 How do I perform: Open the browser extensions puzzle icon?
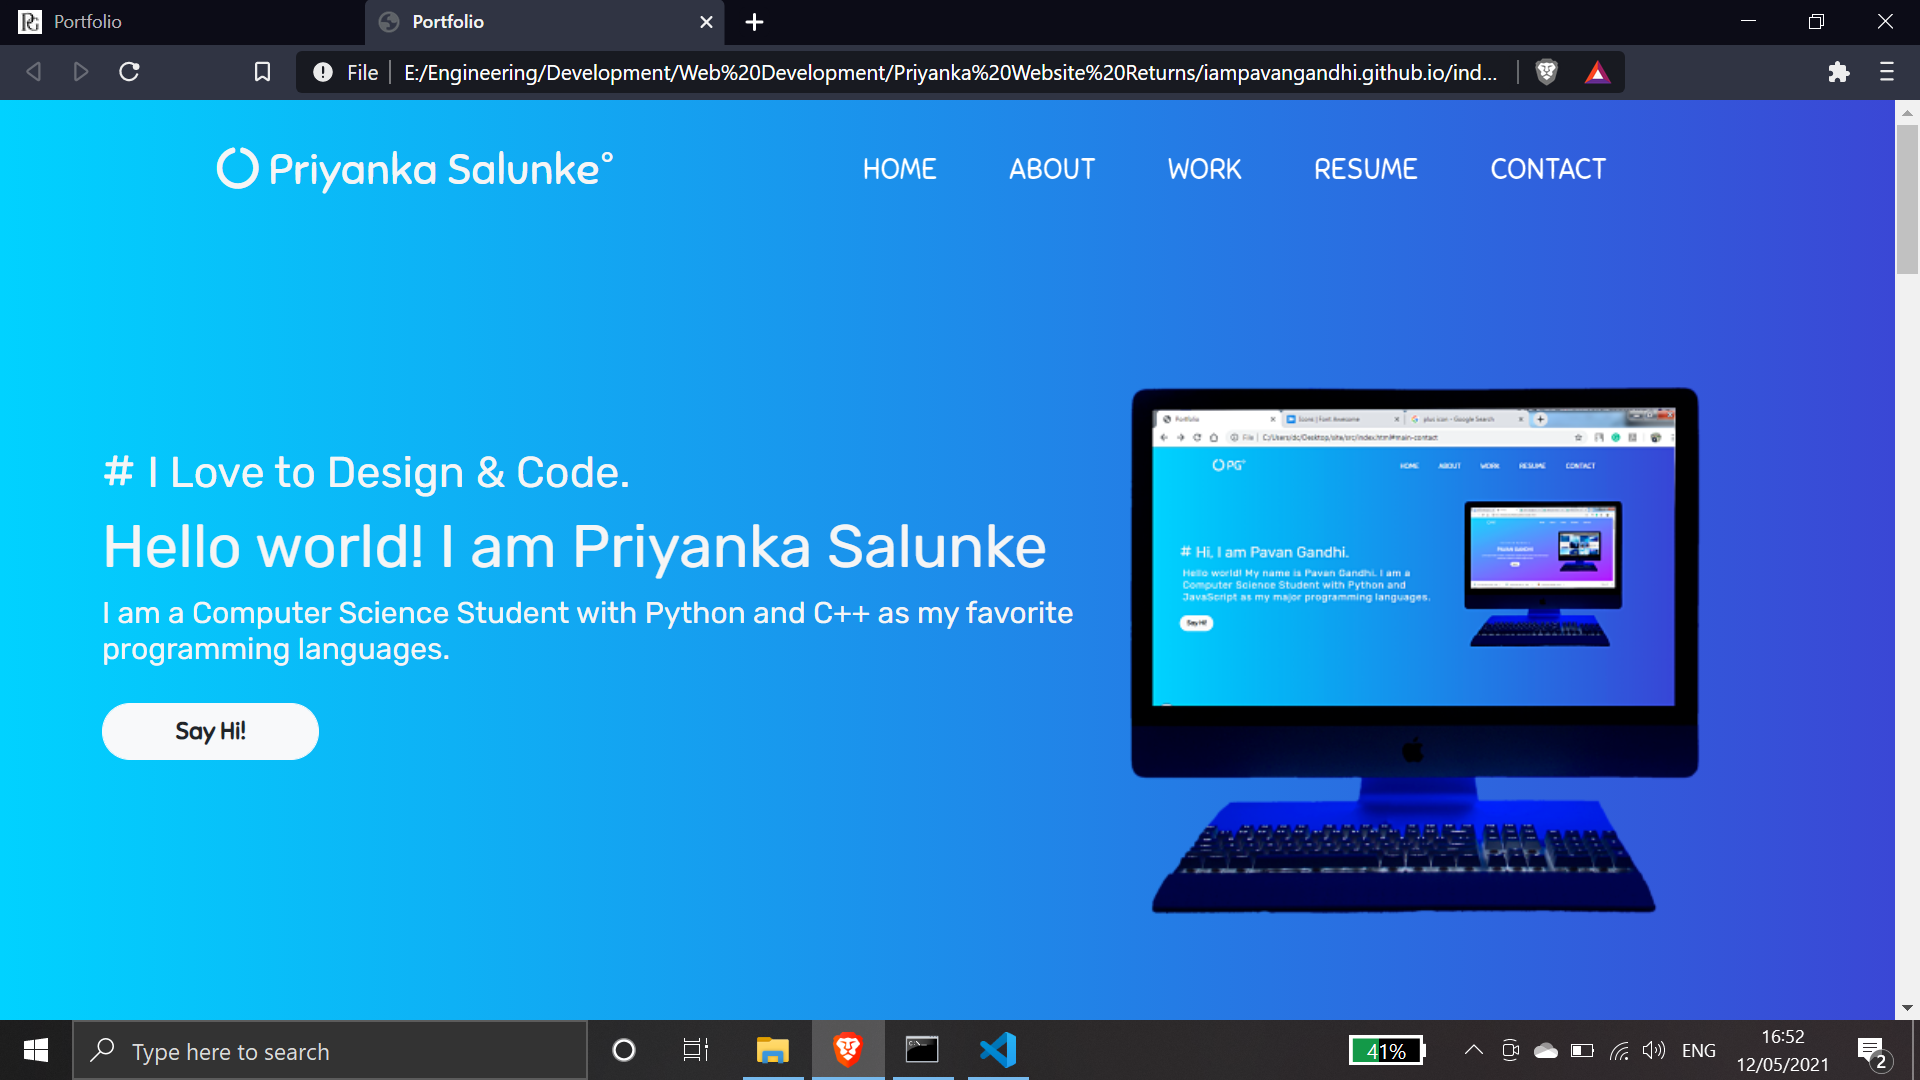(1838, 72)
